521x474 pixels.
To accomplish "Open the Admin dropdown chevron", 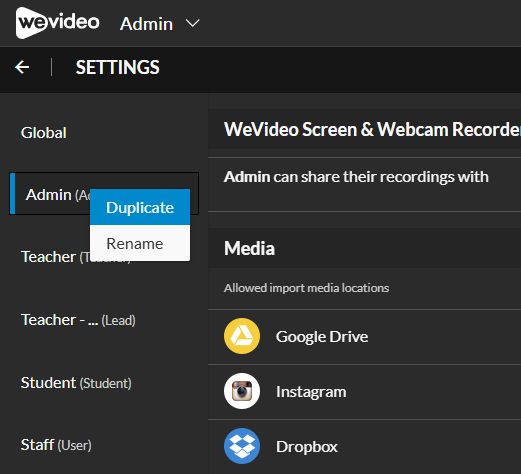I will click(x=192, y=23).
